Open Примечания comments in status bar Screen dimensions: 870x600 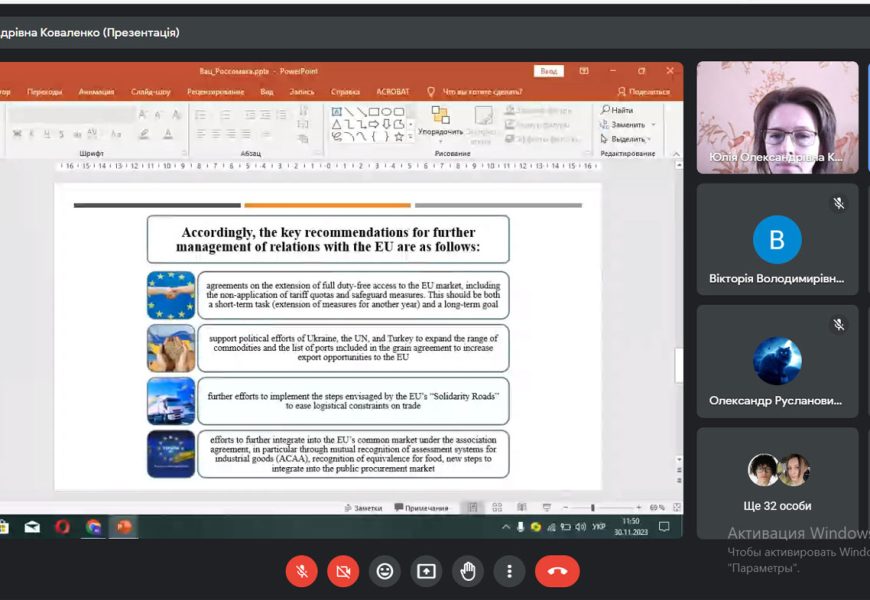pos(422,508)
